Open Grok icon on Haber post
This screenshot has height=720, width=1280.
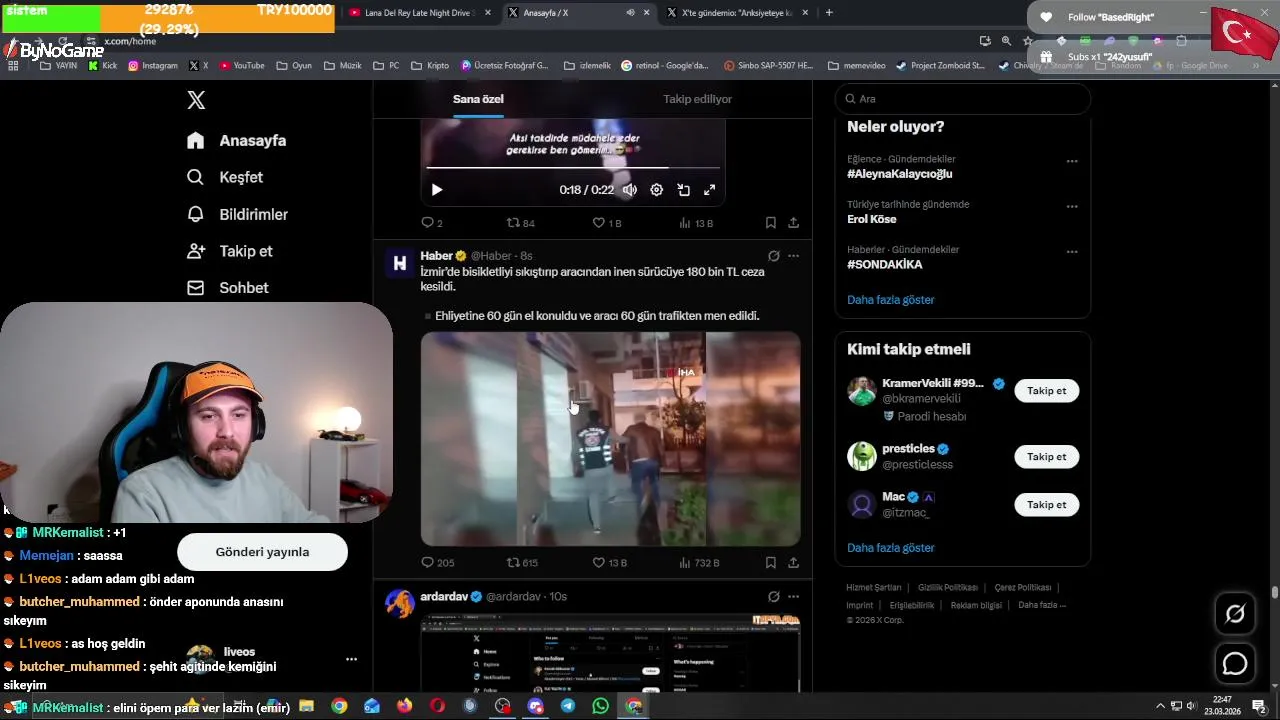(x=773, y=256)
